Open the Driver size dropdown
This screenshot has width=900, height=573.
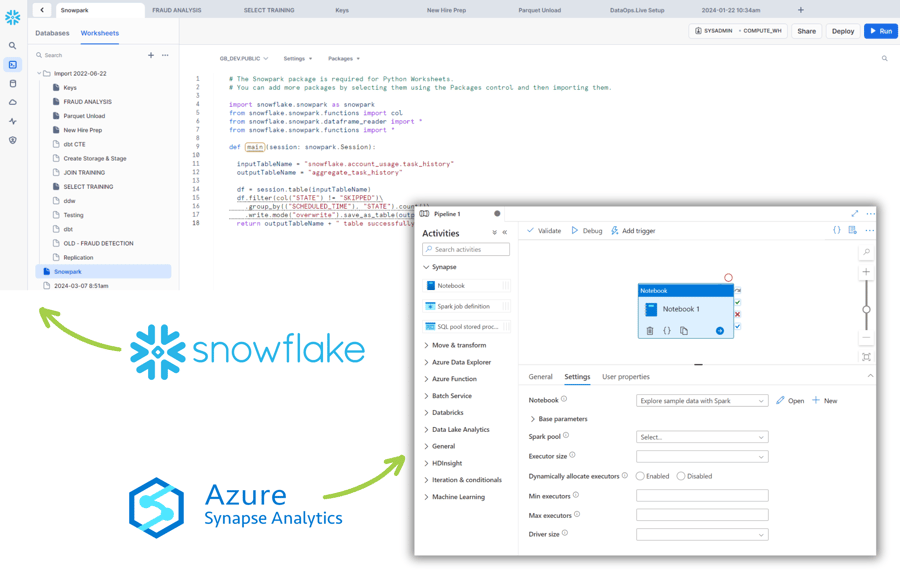click(702, 535)
